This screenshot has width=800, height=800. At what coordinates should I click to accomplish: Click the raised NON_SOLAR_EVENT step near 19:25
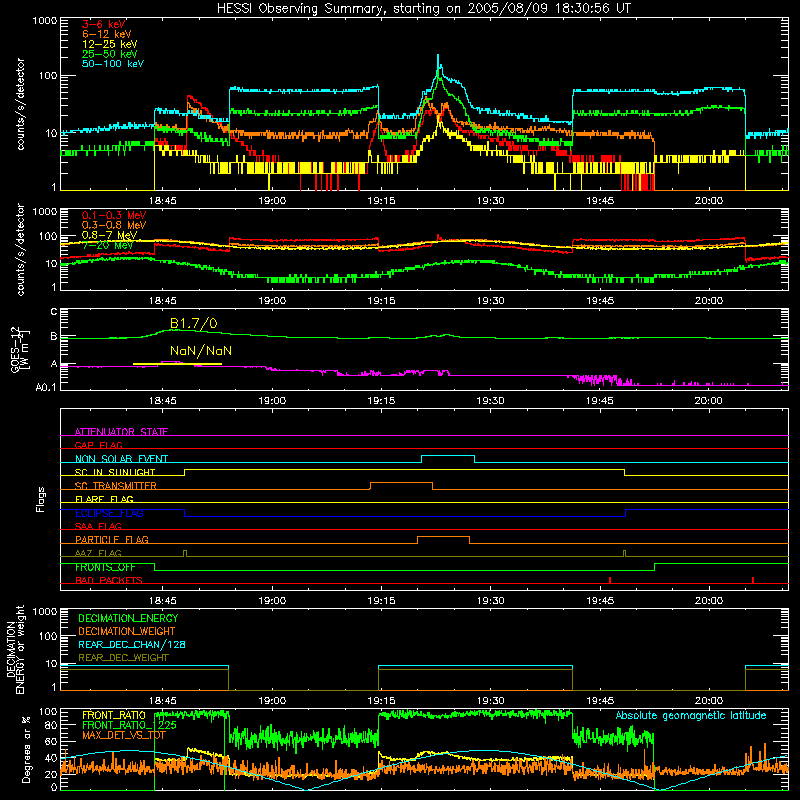[x=448, y=456]
